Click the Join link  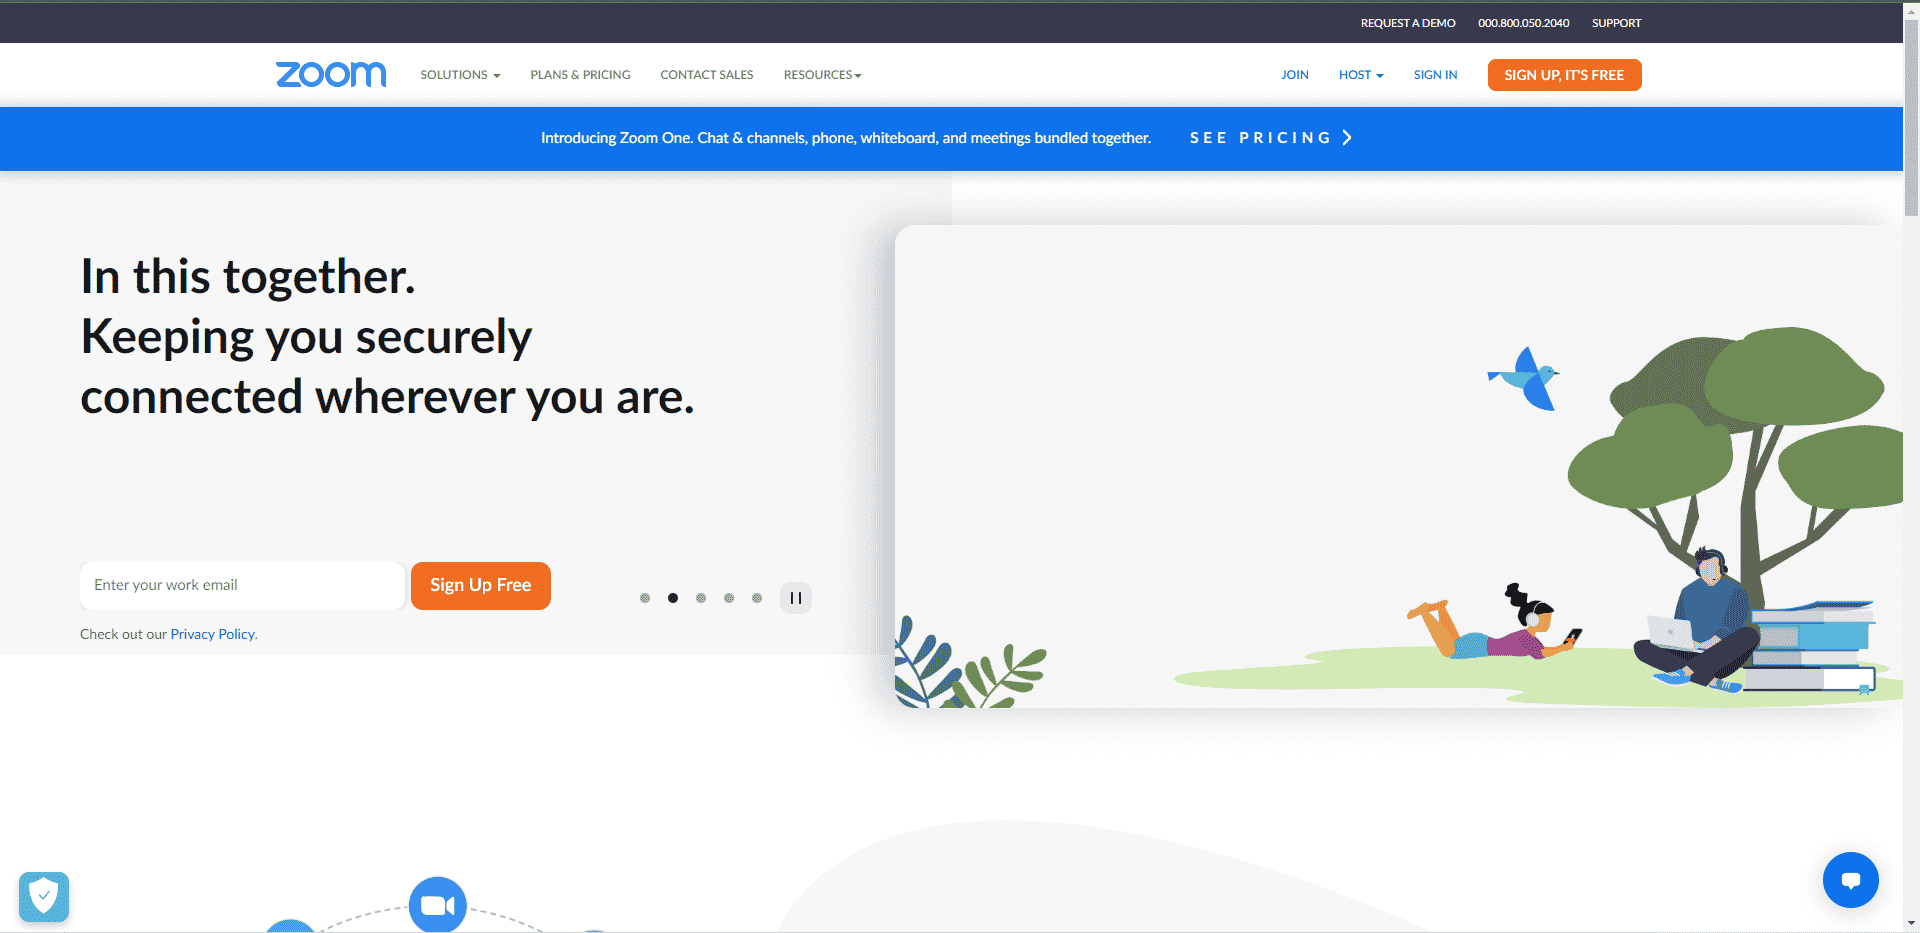(1295, 75)
